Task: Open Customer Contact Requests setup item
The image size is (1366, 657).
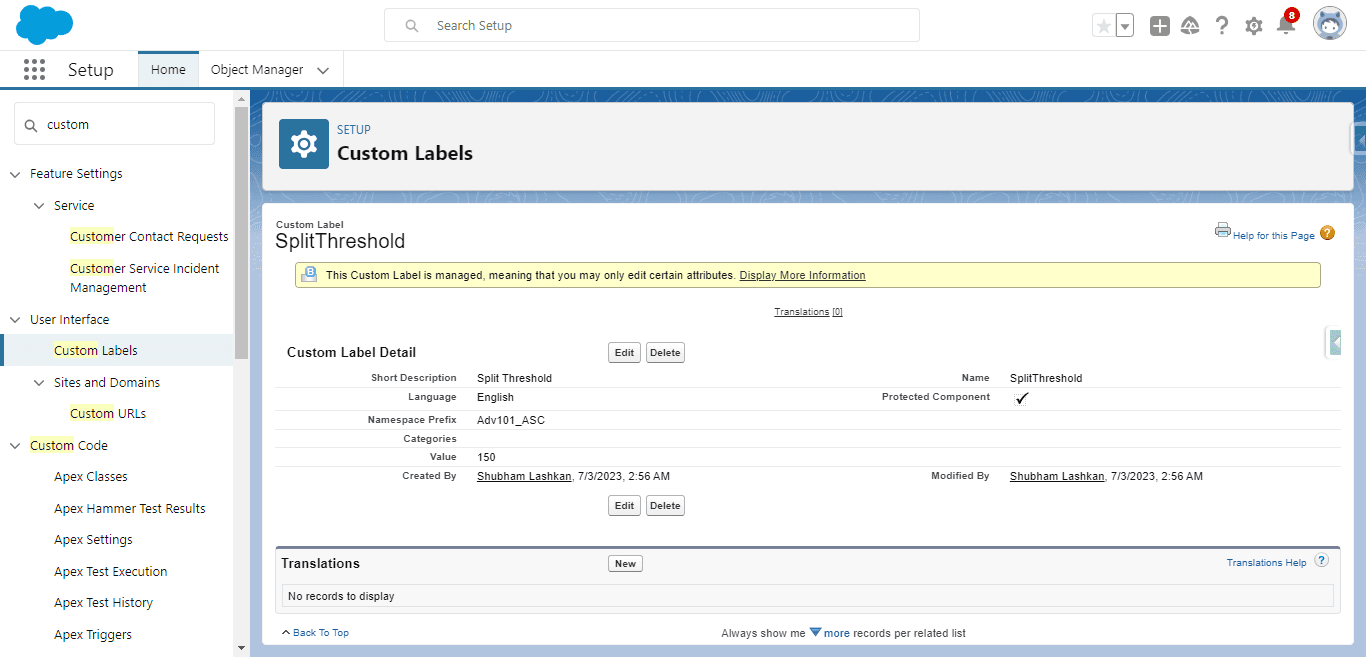Action: click(149, 237)
